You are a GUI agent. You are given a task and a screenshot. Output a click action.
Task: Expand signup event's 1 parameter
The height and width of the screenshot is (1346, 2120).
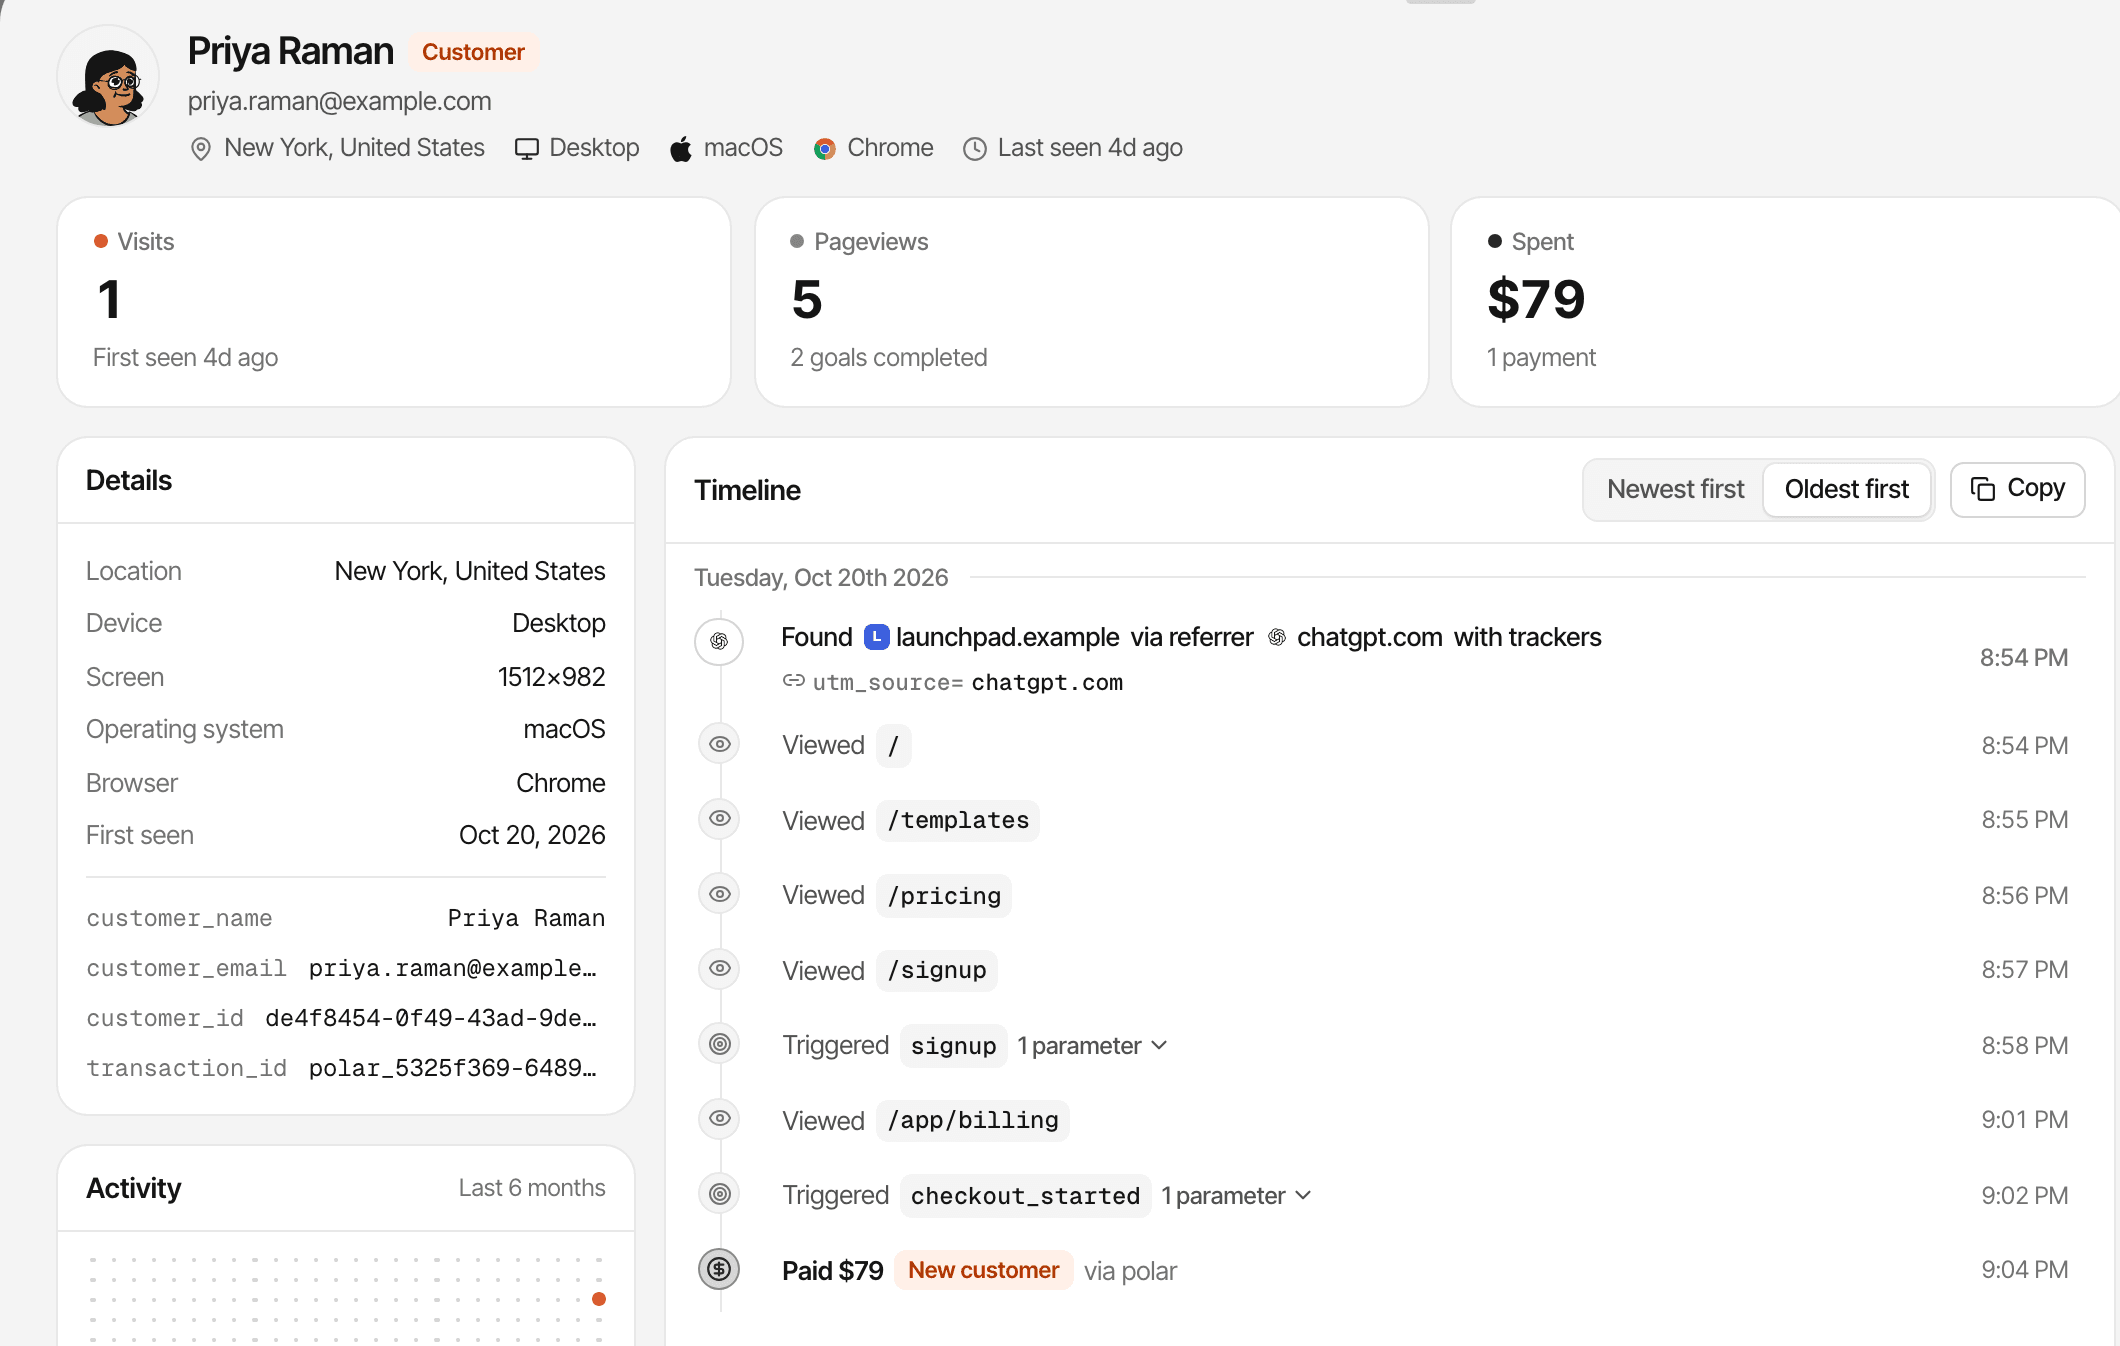point(1091,1046)
